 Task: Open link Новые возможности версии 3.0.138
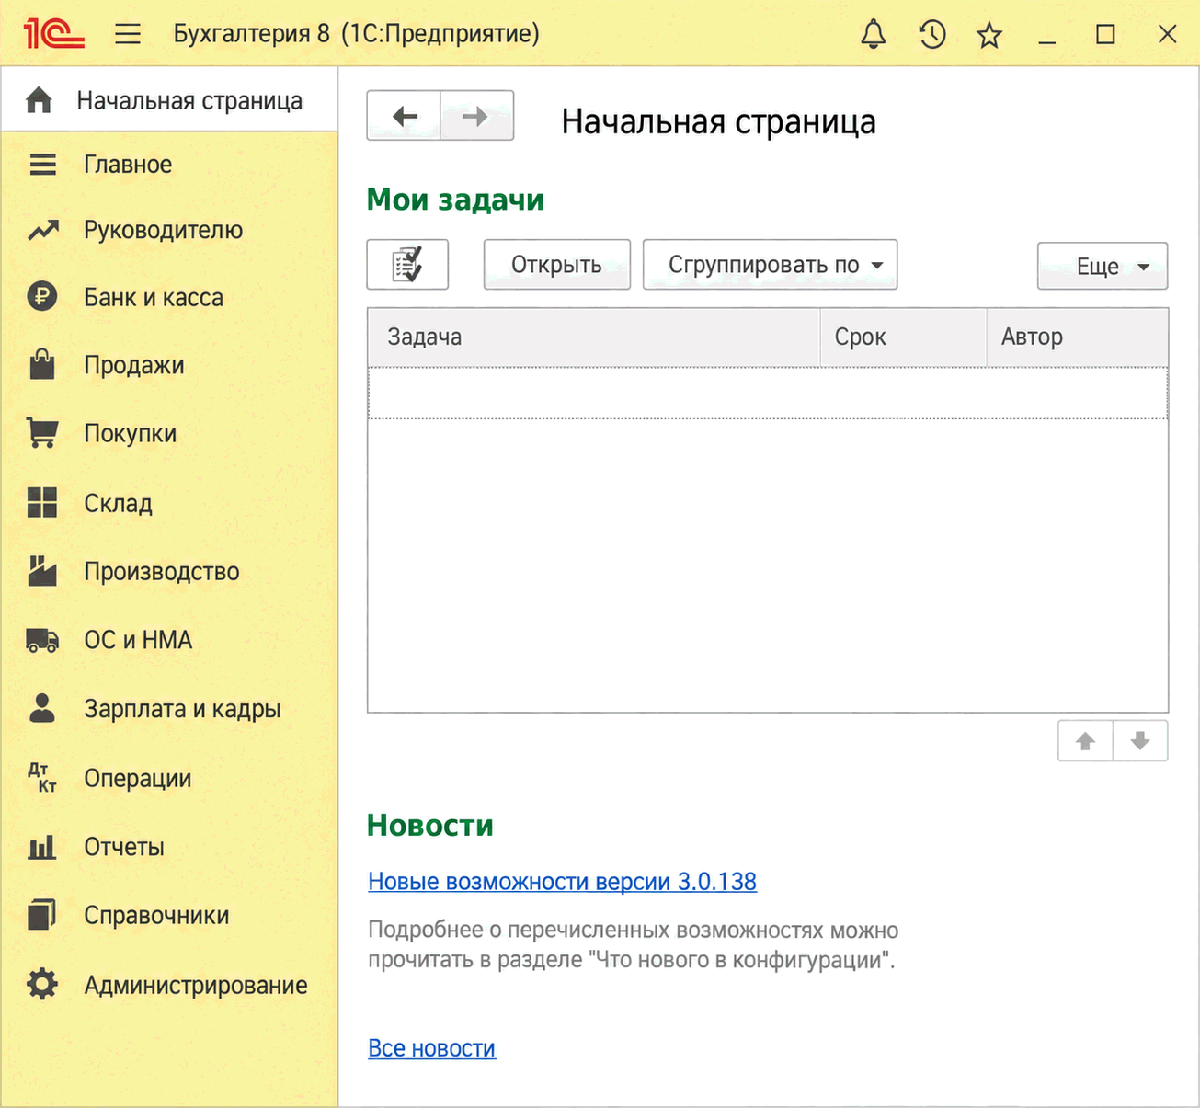point(562,882)
